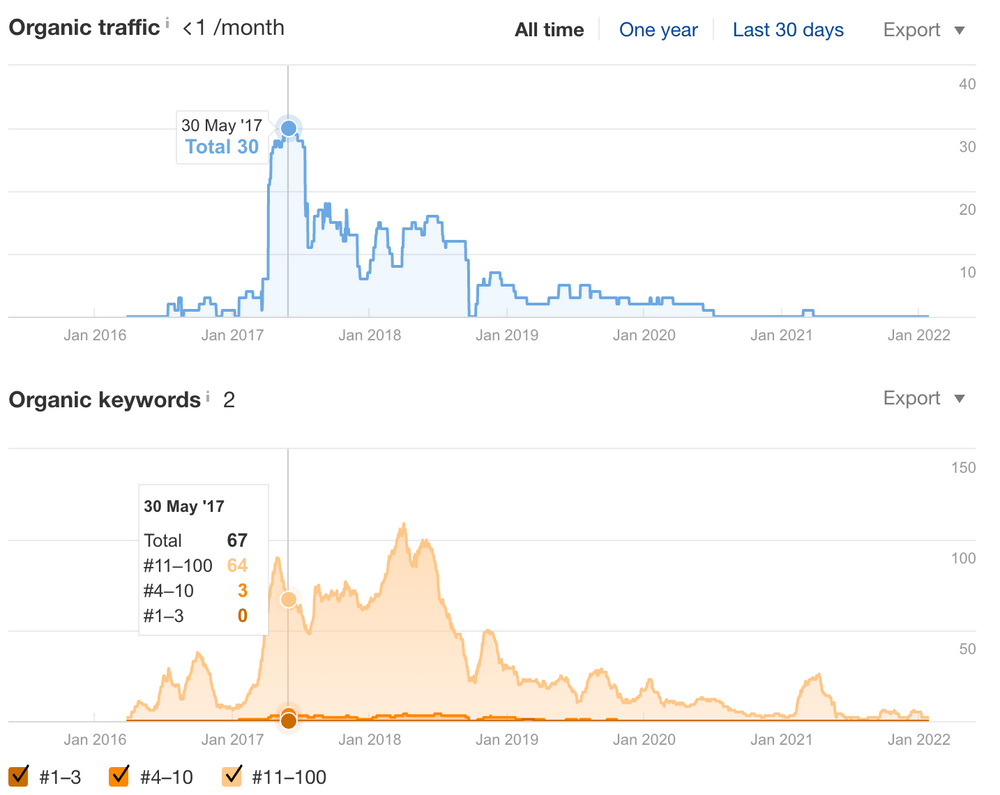Click the orange data point on keywords chart
This screenshot has height=795, width=1000.
tap(288, 598)
